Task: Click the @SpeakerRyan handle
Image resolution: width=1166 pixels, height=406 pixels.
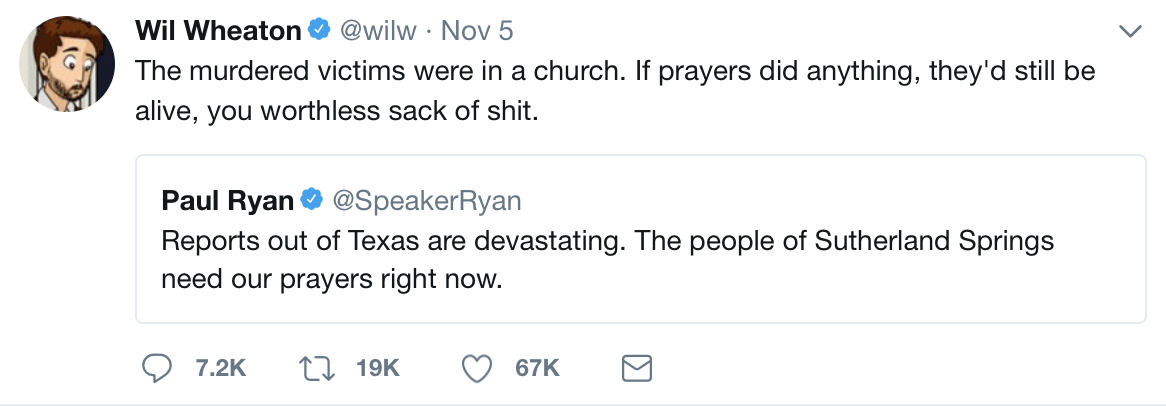Action: pos(425,201)
